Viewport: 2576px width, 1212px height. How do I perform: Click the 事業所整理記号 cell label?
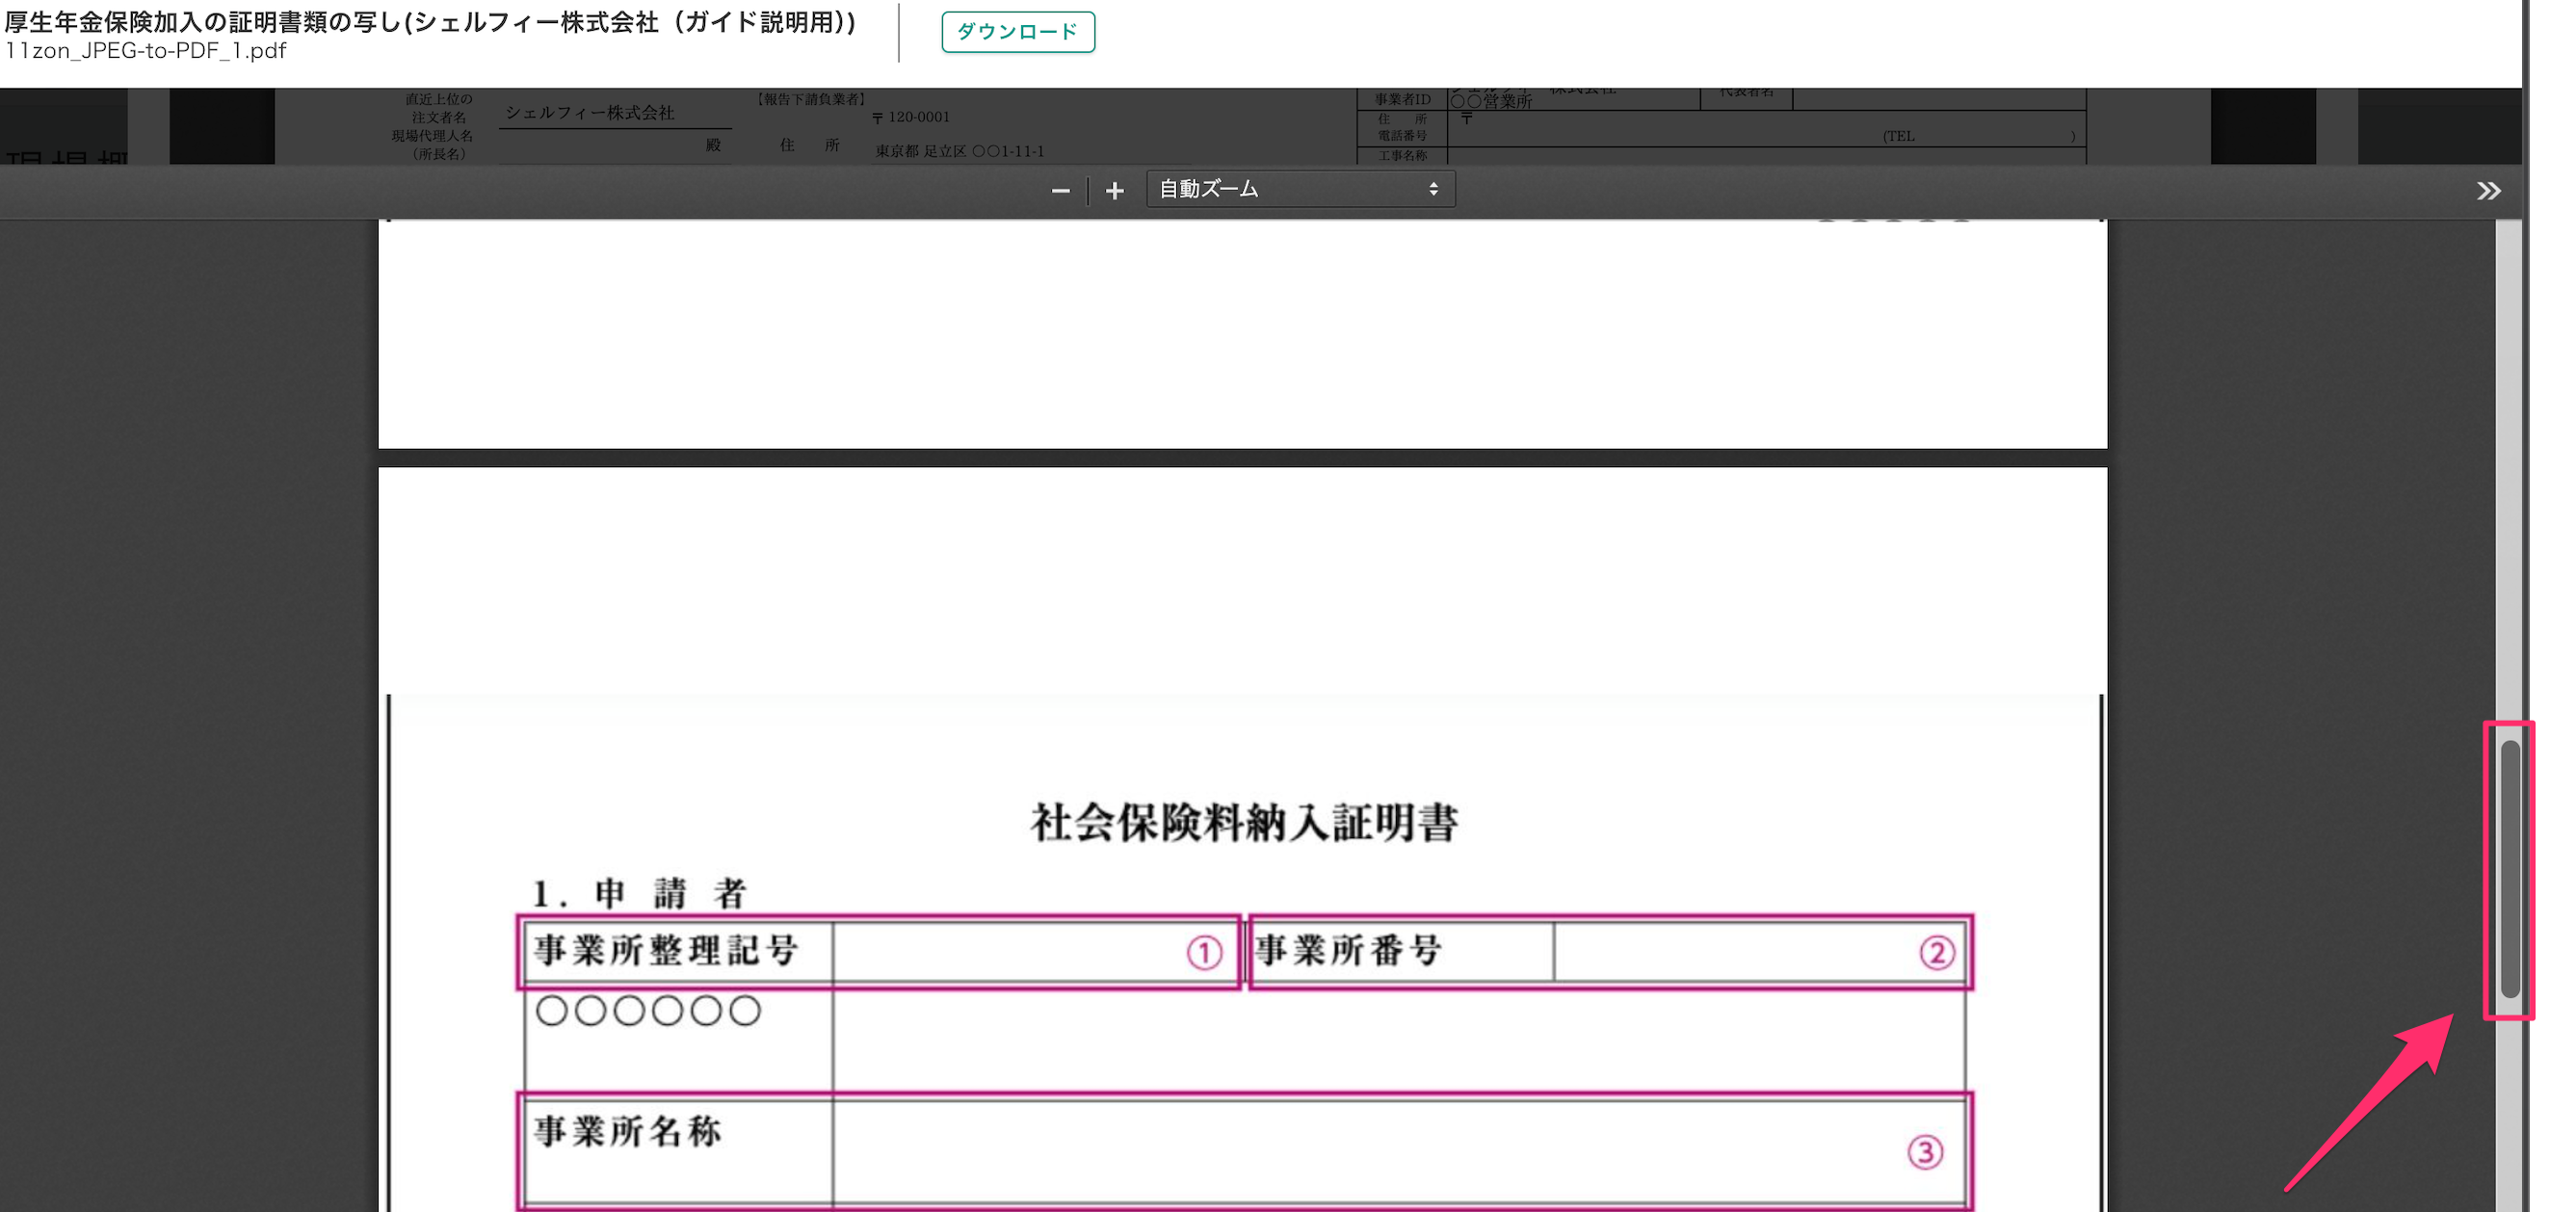666,950
